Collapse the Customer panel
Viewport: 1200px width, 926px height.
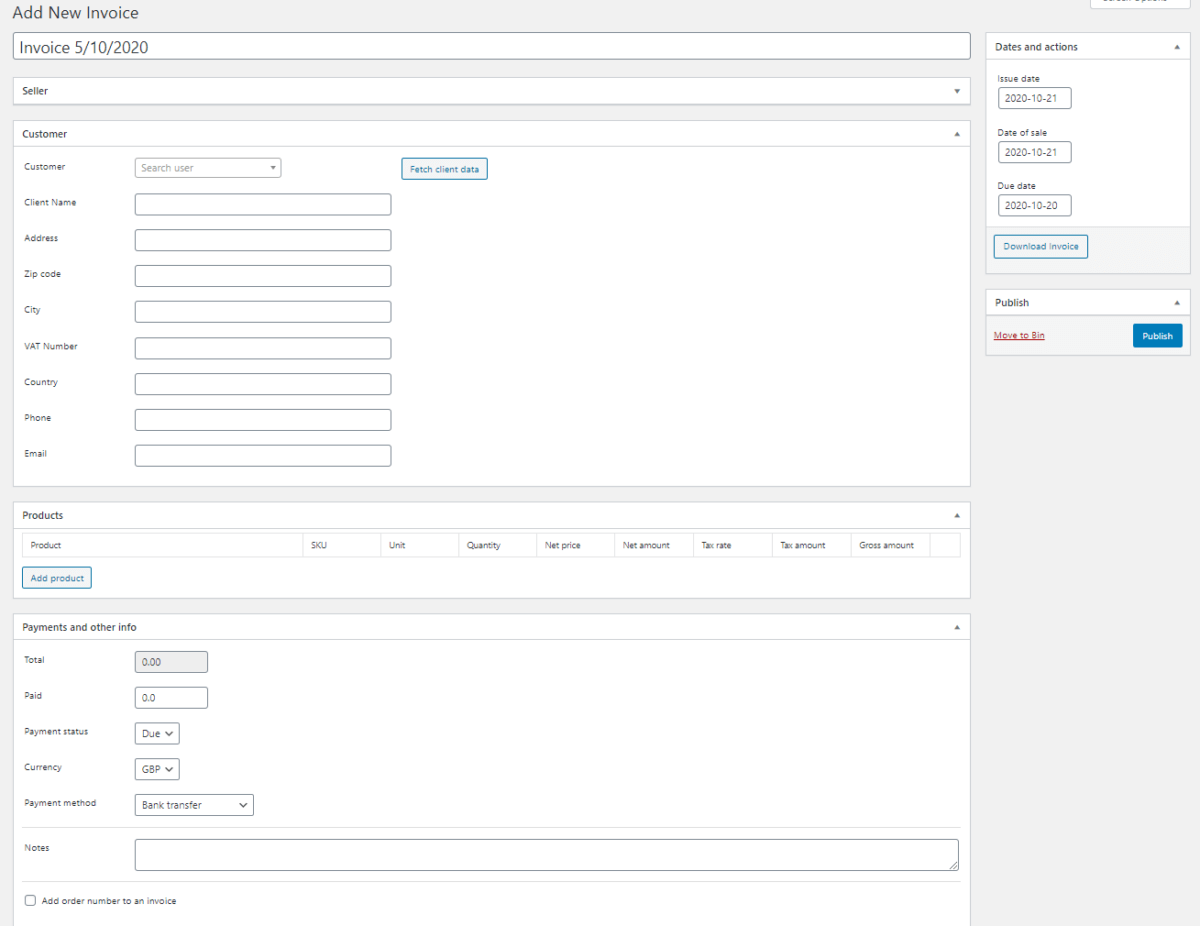(956, 133)
